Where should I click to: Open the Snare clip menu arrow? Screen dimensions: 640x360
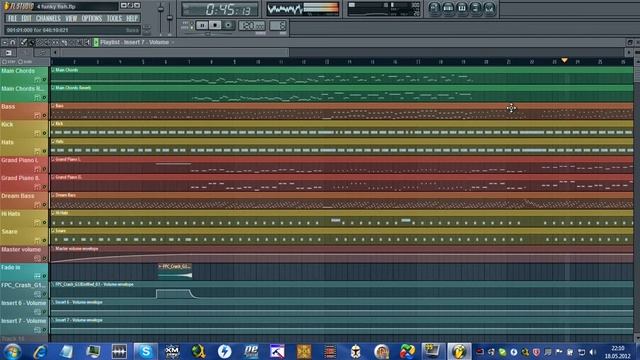click(x=53, y=231)
